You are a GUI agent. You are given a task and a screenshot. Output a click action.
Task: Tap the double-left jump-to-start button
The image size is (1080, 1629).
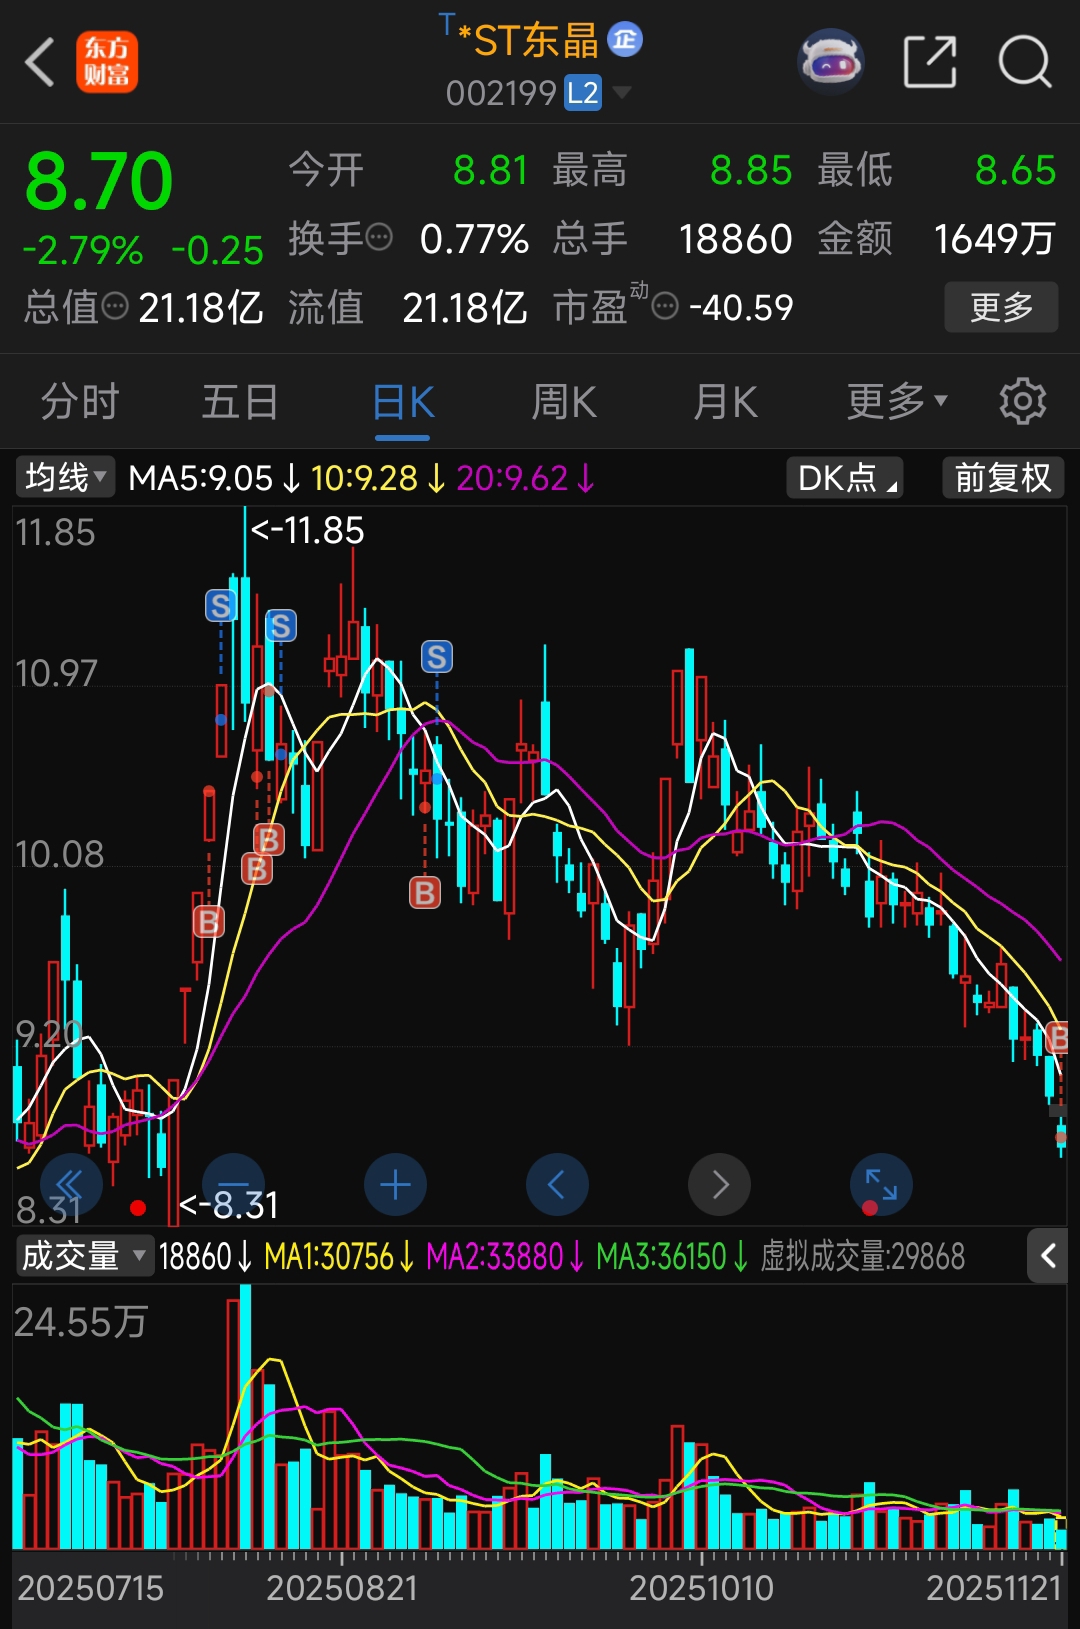click(x=71, y=1184)
